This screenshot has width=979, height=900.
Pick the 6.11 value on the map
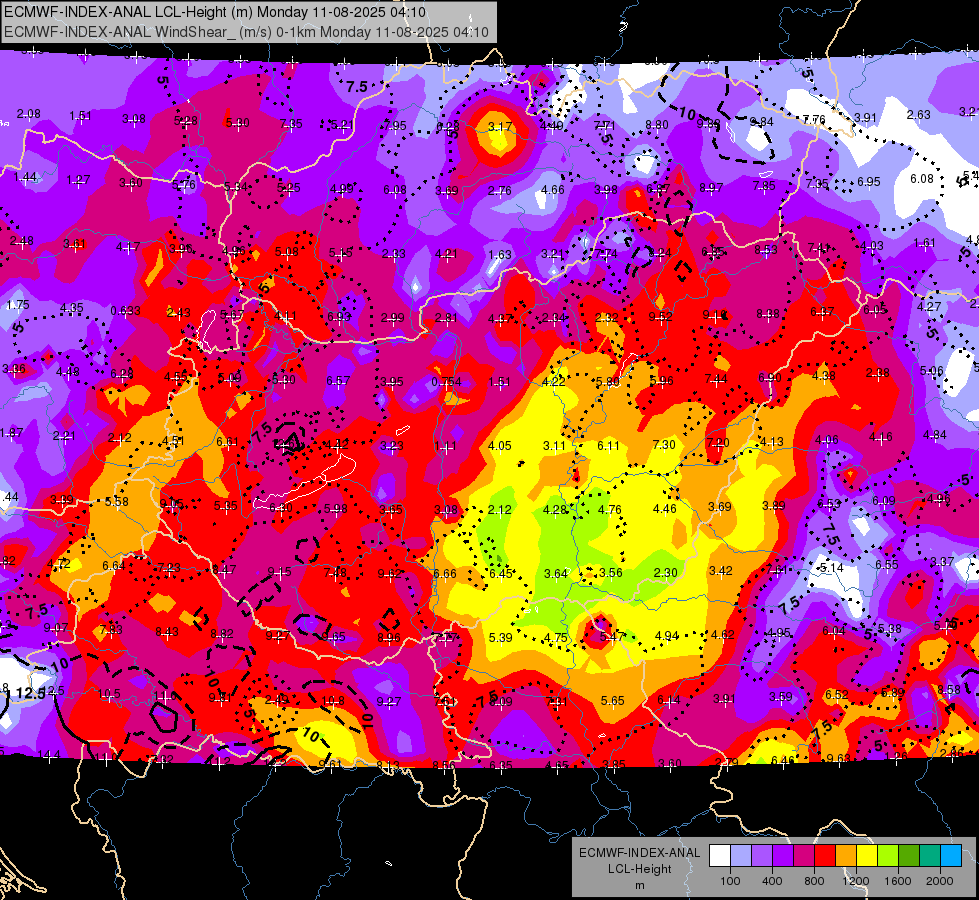point(608,445)
